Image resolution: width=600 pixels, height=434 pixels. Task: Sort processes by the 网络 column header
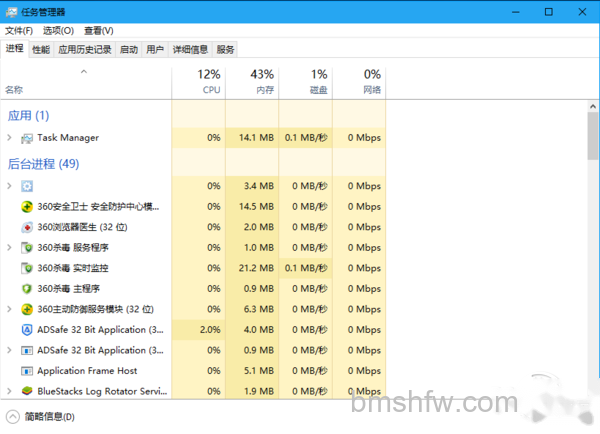[359, 82]
